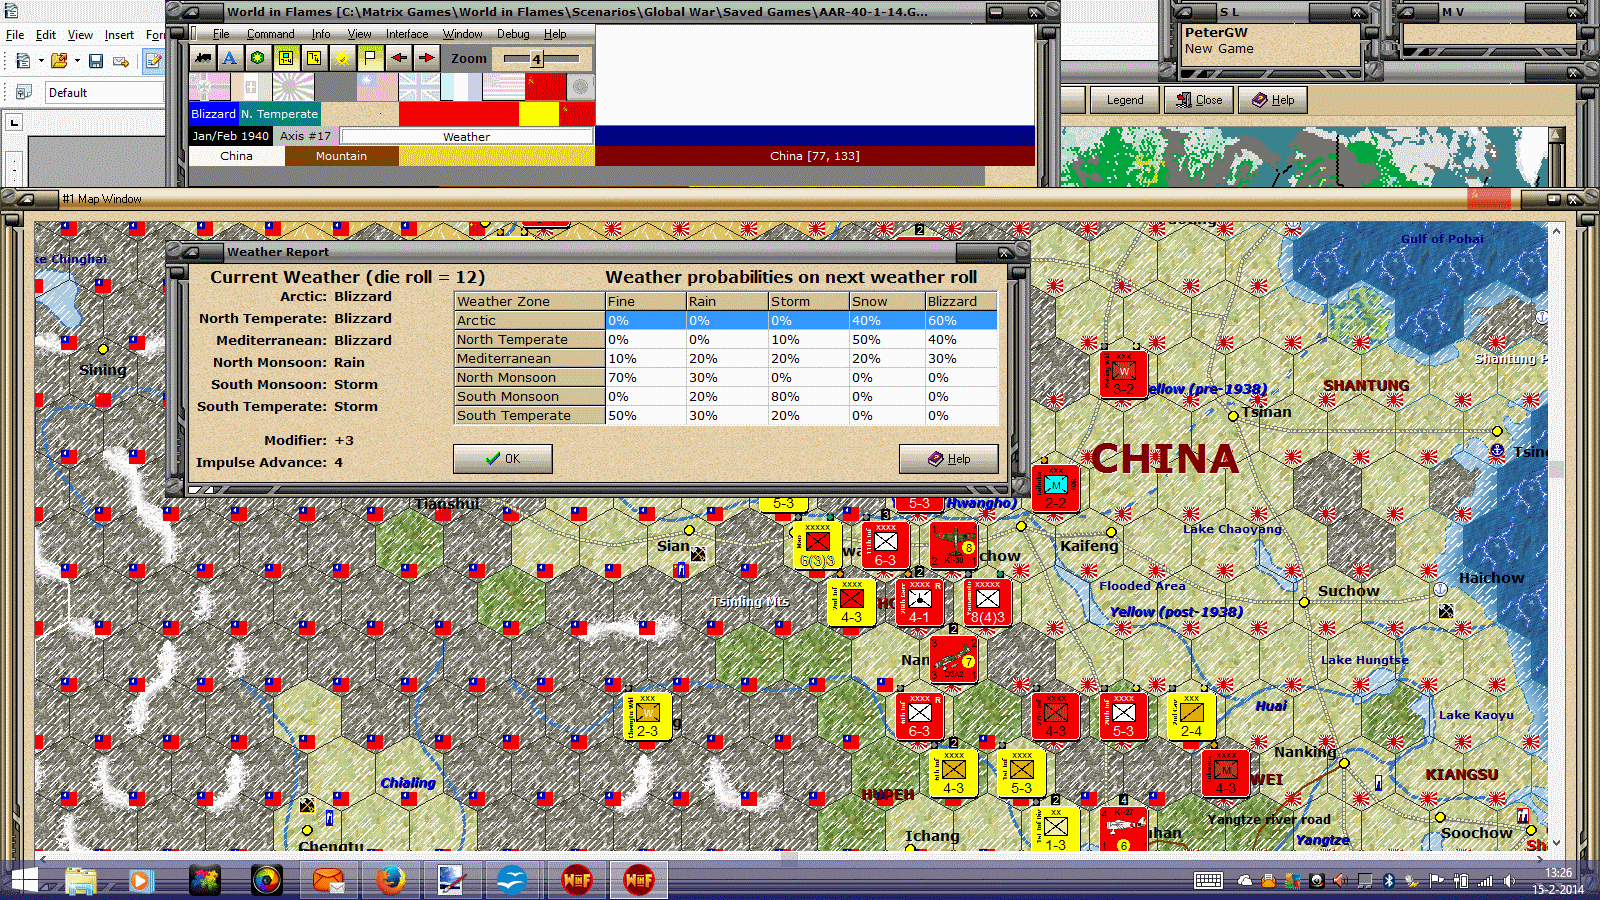Select the Mediterranean row in the table

tap(726, 359)
